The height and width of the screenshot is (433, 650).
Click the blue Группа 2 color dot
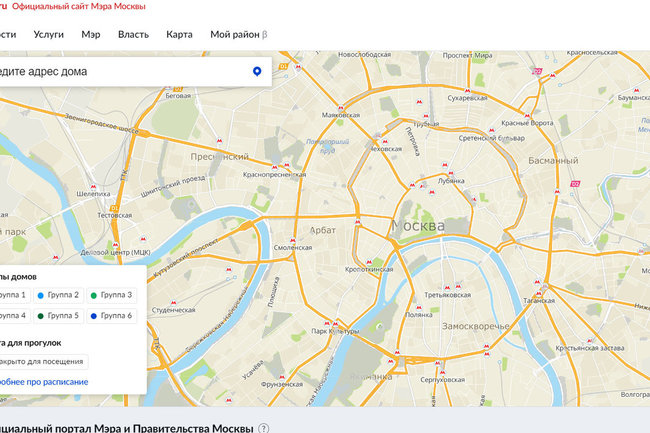click(40, 295)
